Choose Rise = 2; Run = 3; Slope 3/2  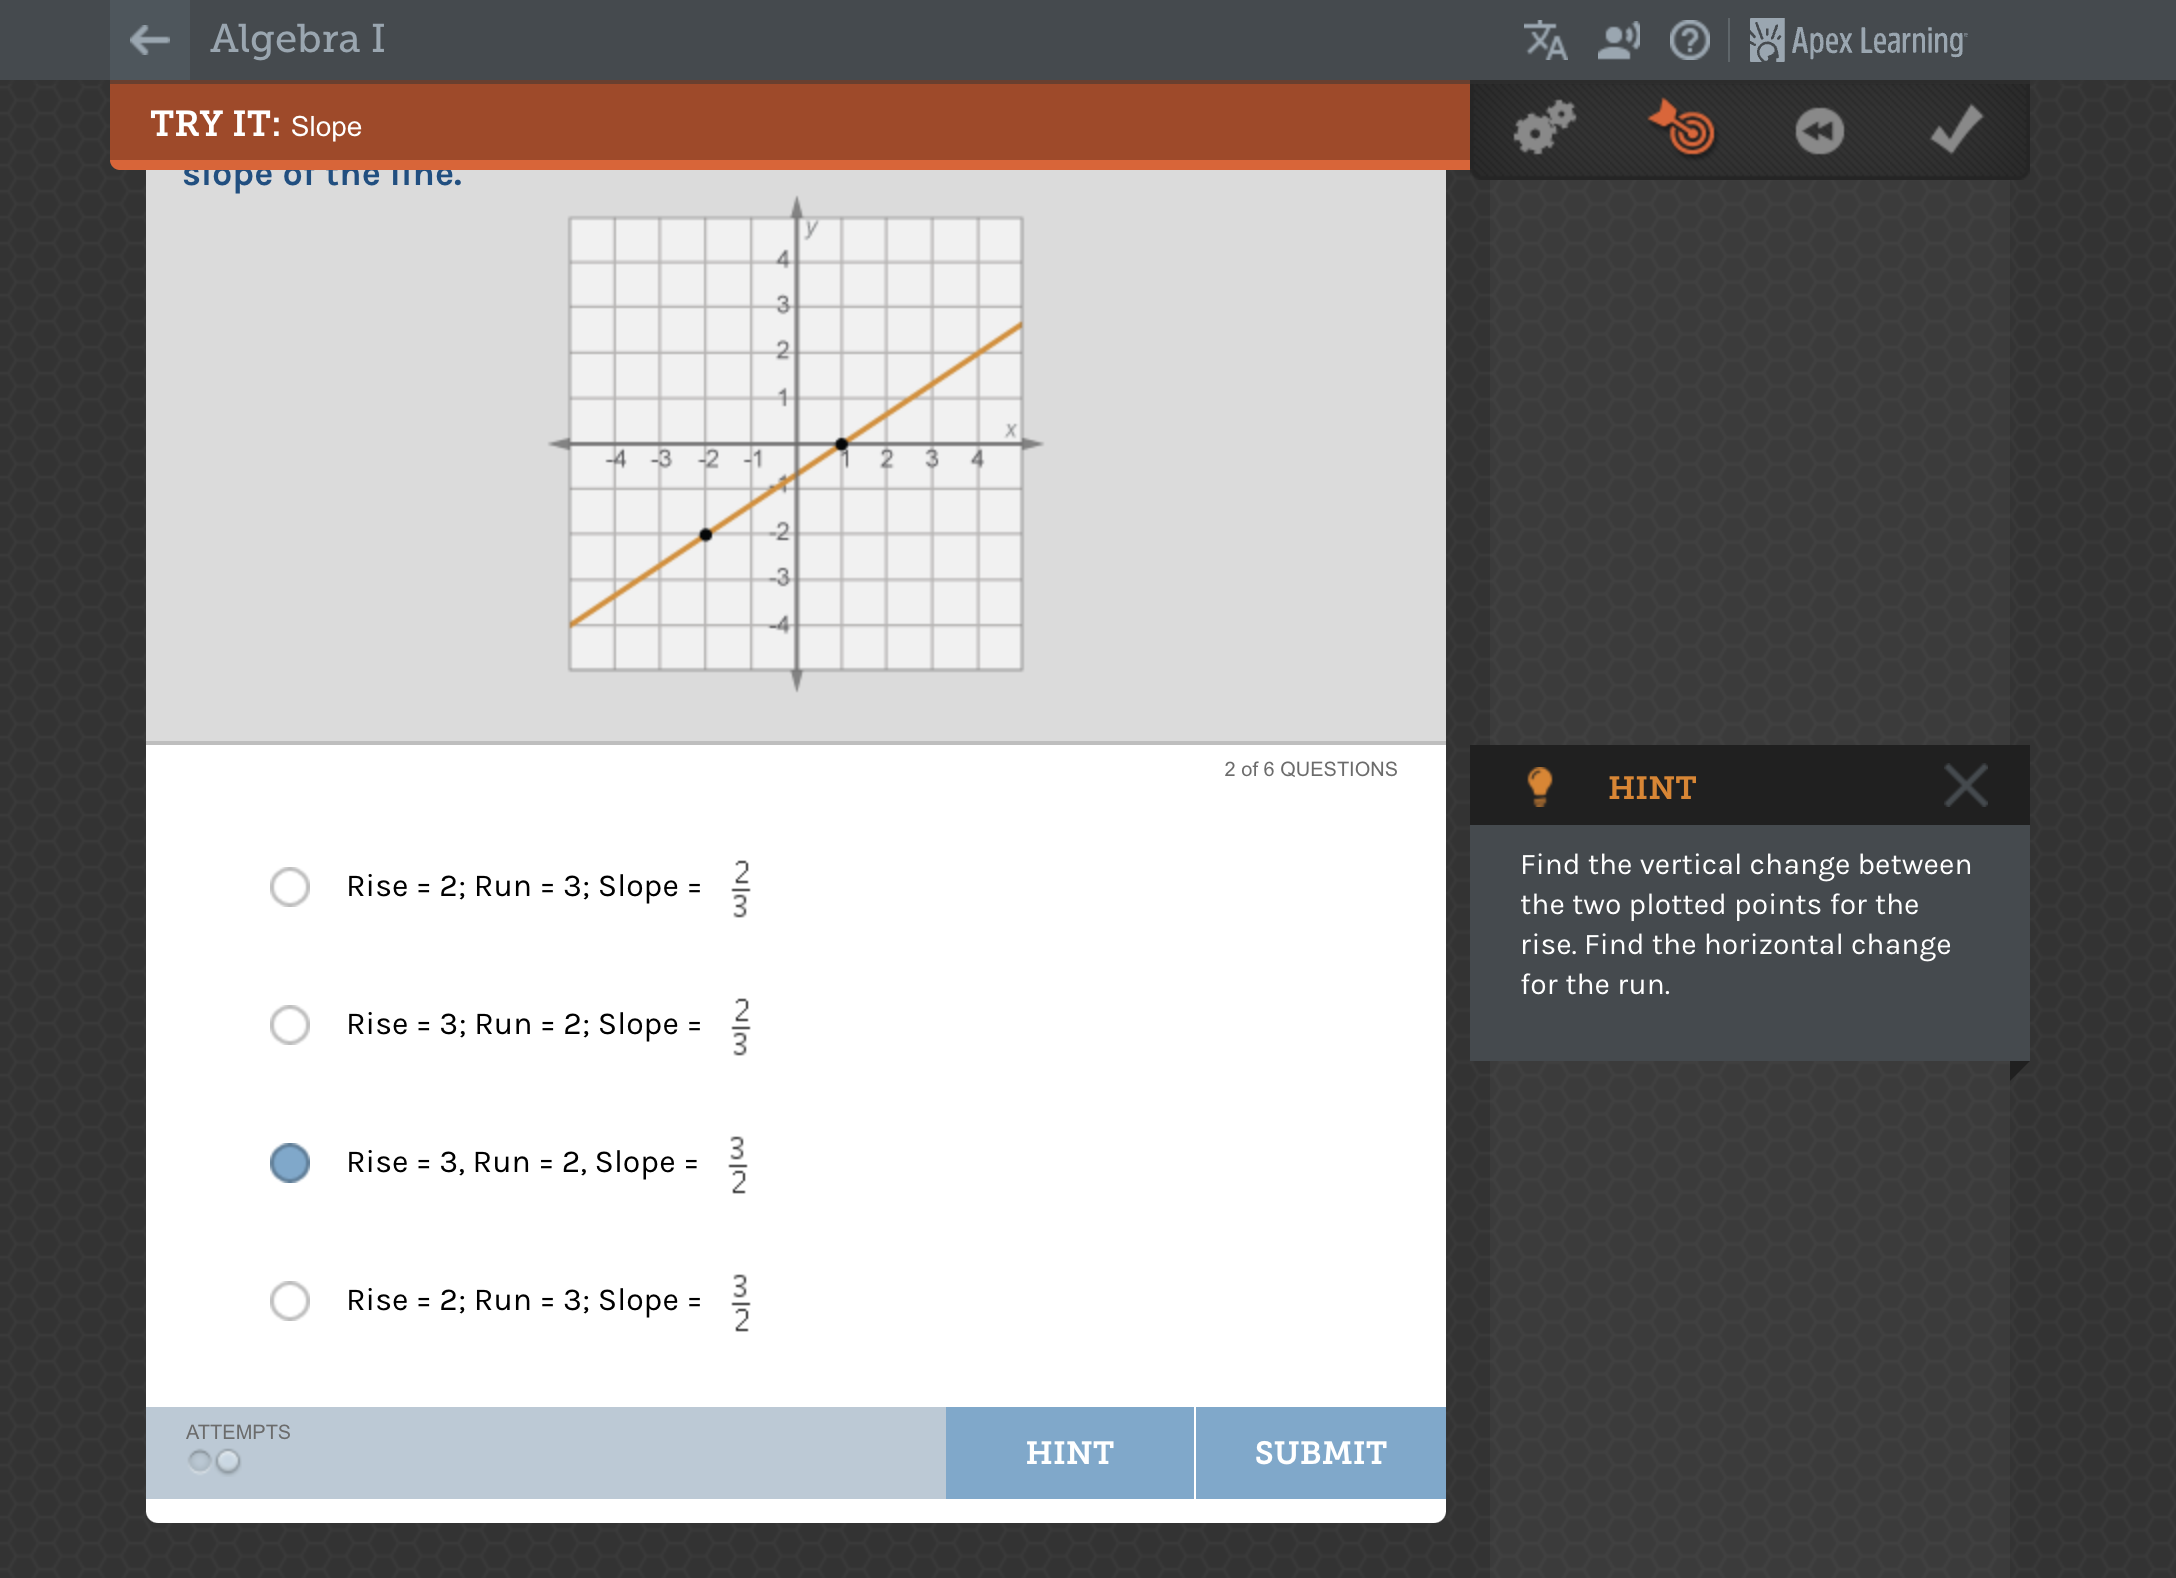click(x=290, y=1301)
